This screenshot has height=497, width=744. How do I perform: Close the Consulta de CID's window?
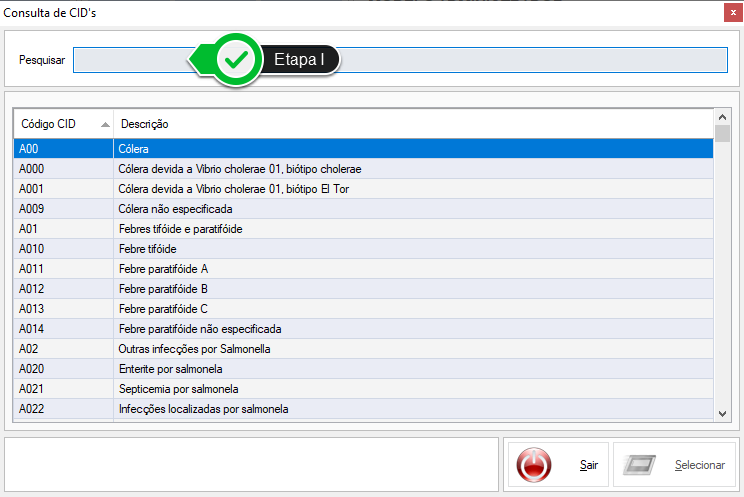(x=730, y=13)
